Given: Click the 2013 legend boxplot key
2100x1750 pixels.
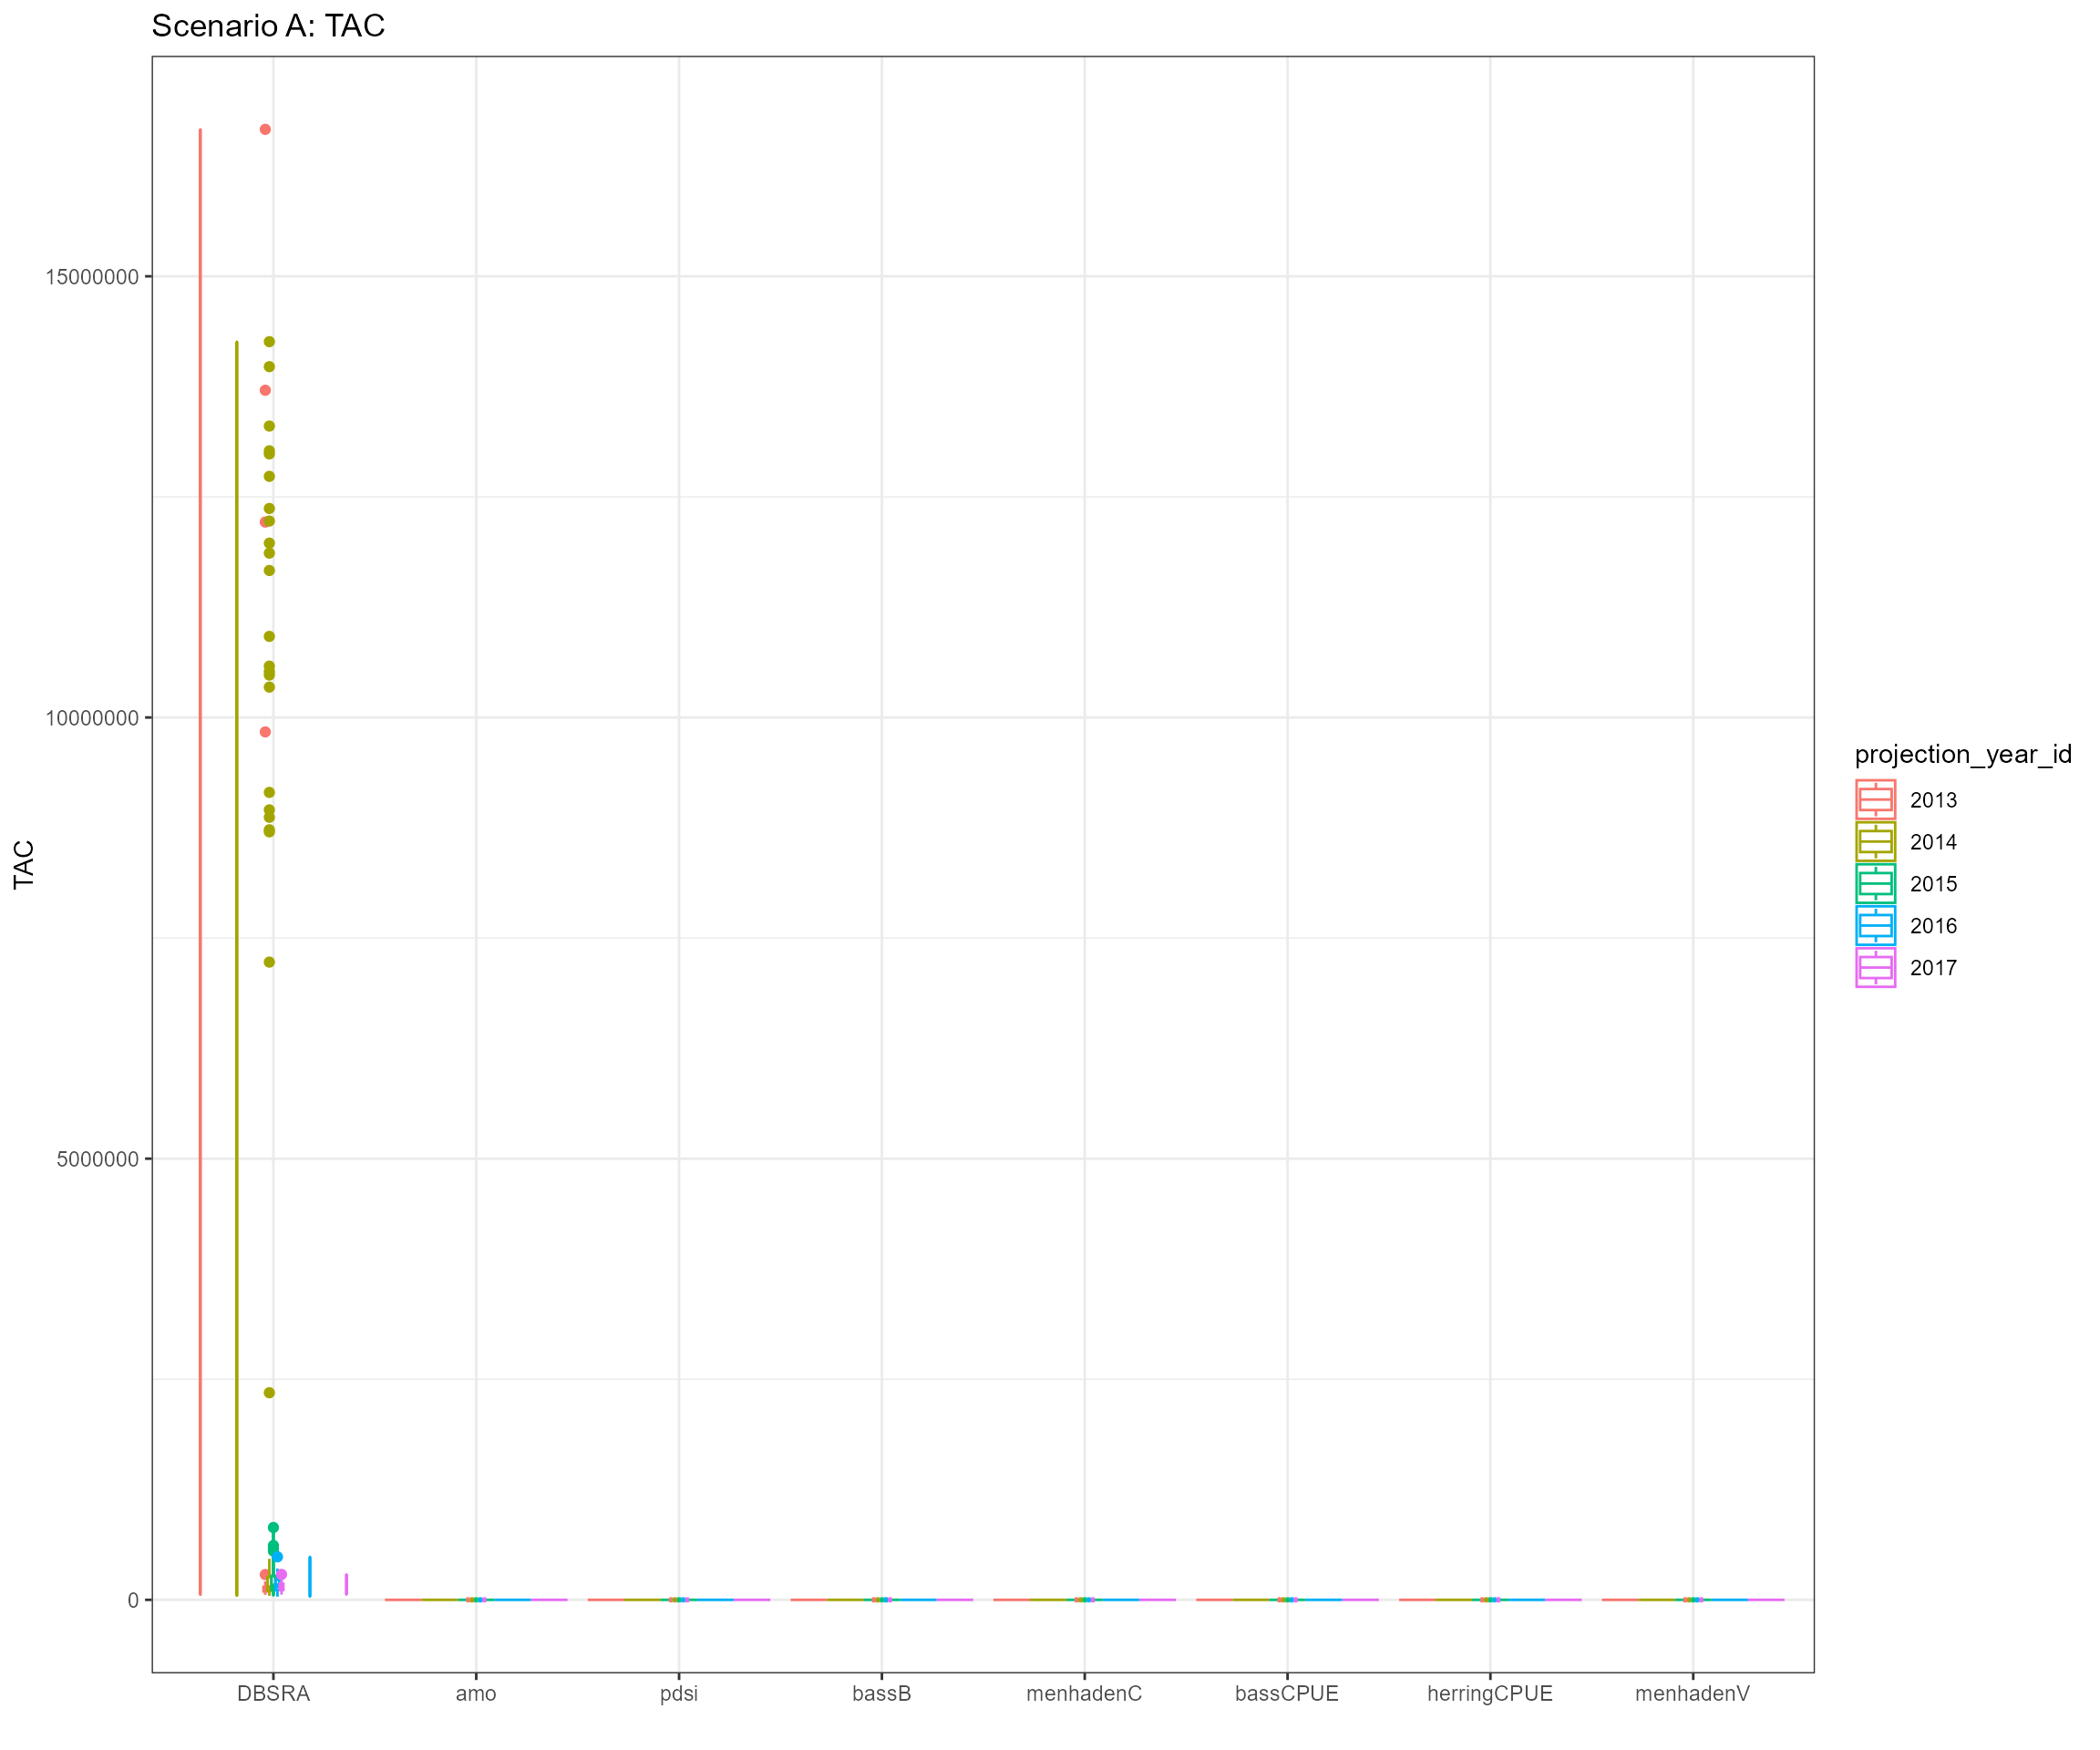Looking at the screenshot, I should point(1875,800).
